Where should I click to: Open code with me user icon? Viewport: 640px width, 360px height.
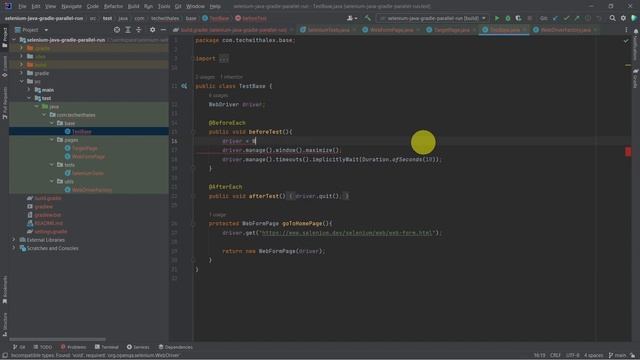click(352, 18)
